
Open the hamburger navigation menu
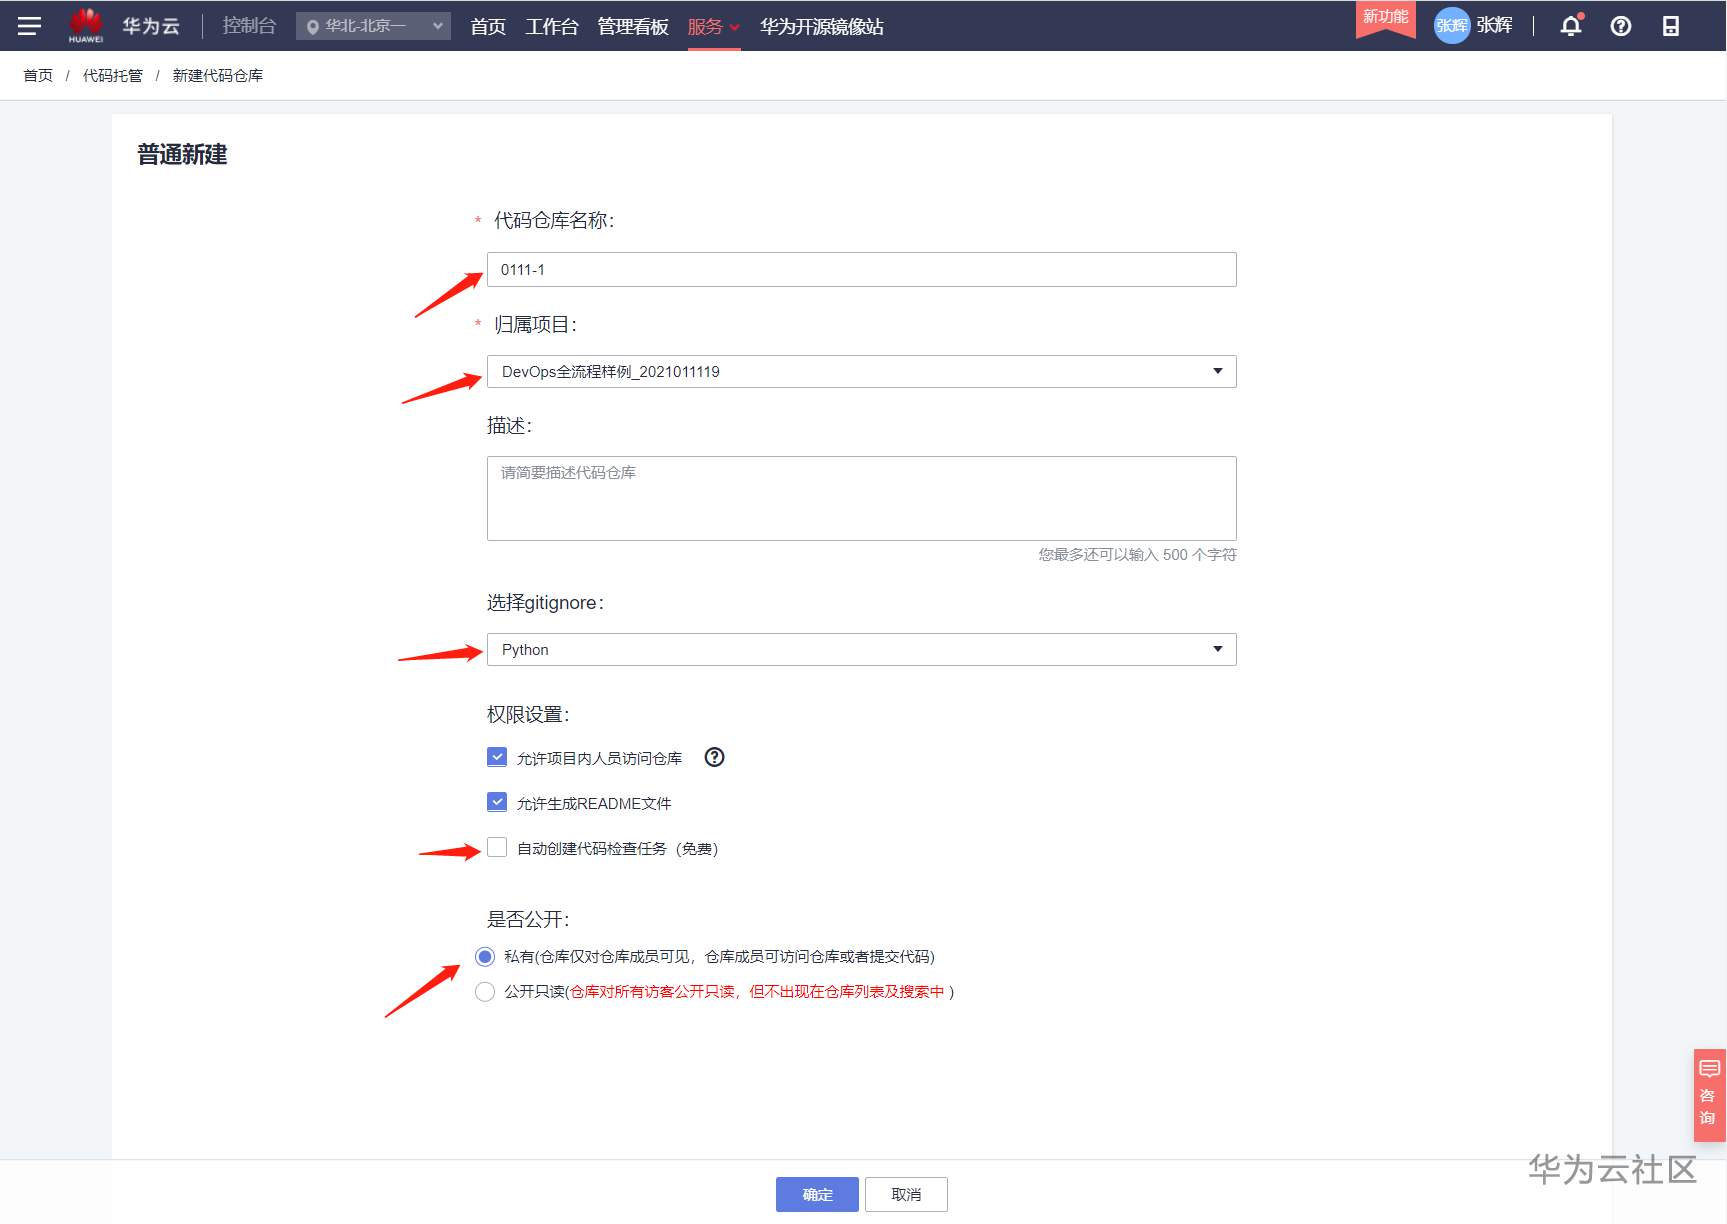(29, 26)
